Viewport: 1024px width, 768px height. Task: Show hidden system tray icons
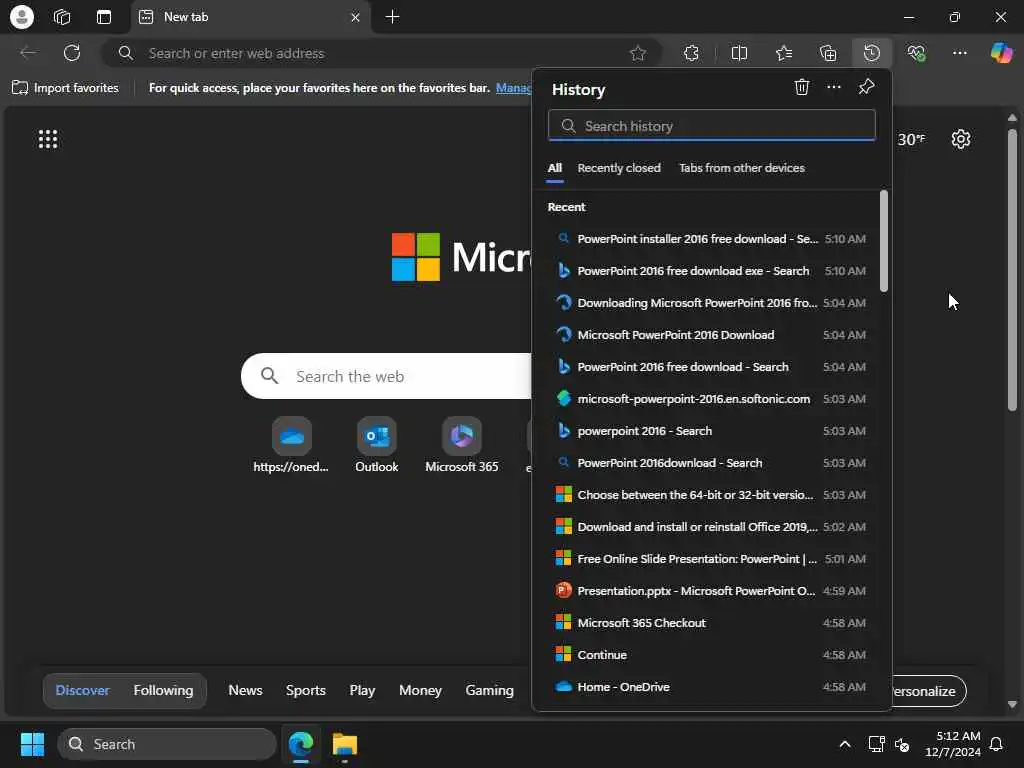click(844, 744)
